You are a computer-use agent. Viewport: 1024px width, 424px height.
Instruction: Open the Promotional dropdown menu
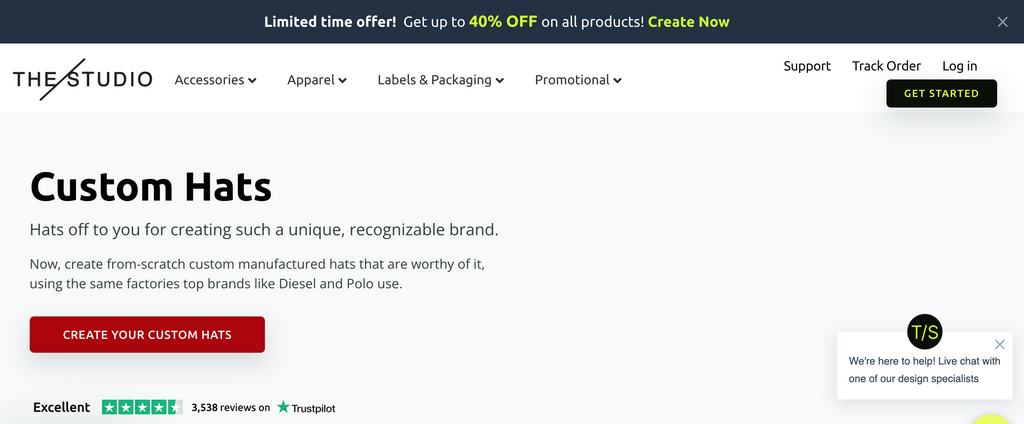click(x=578, y=80)
